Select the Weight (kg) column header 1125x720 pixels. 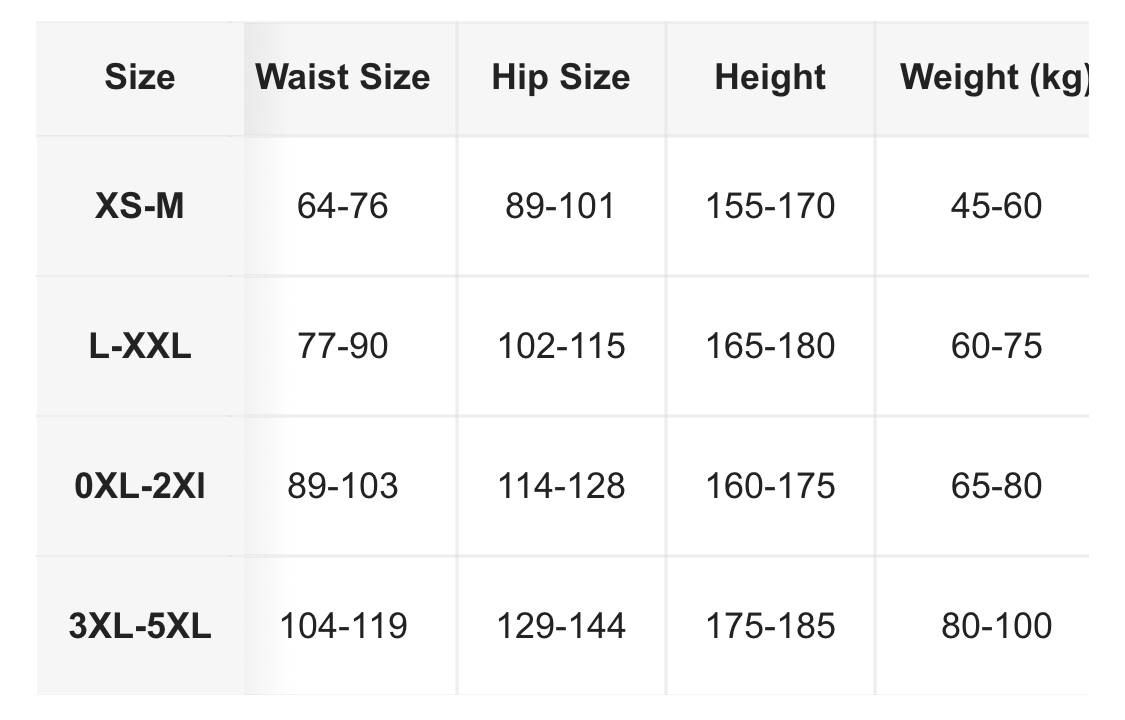pos(992,77)
